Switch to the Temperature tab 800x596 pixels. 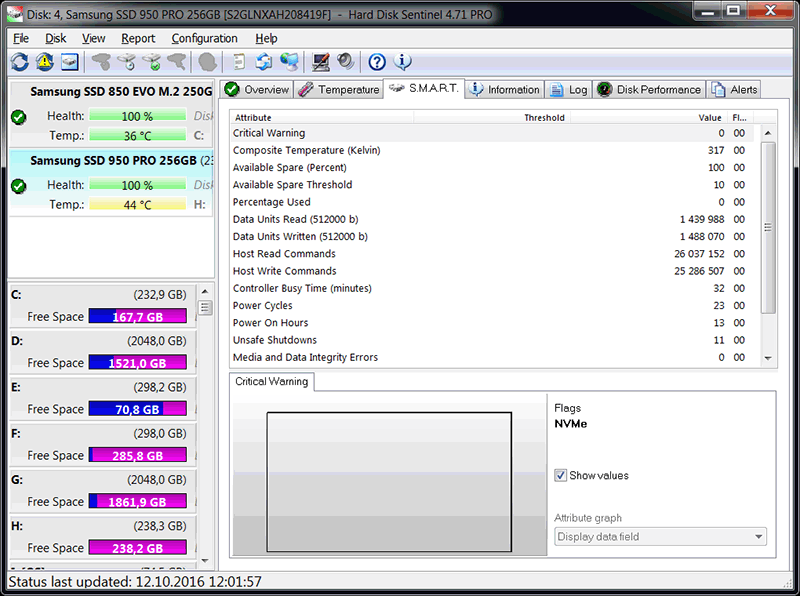point(339,90)
